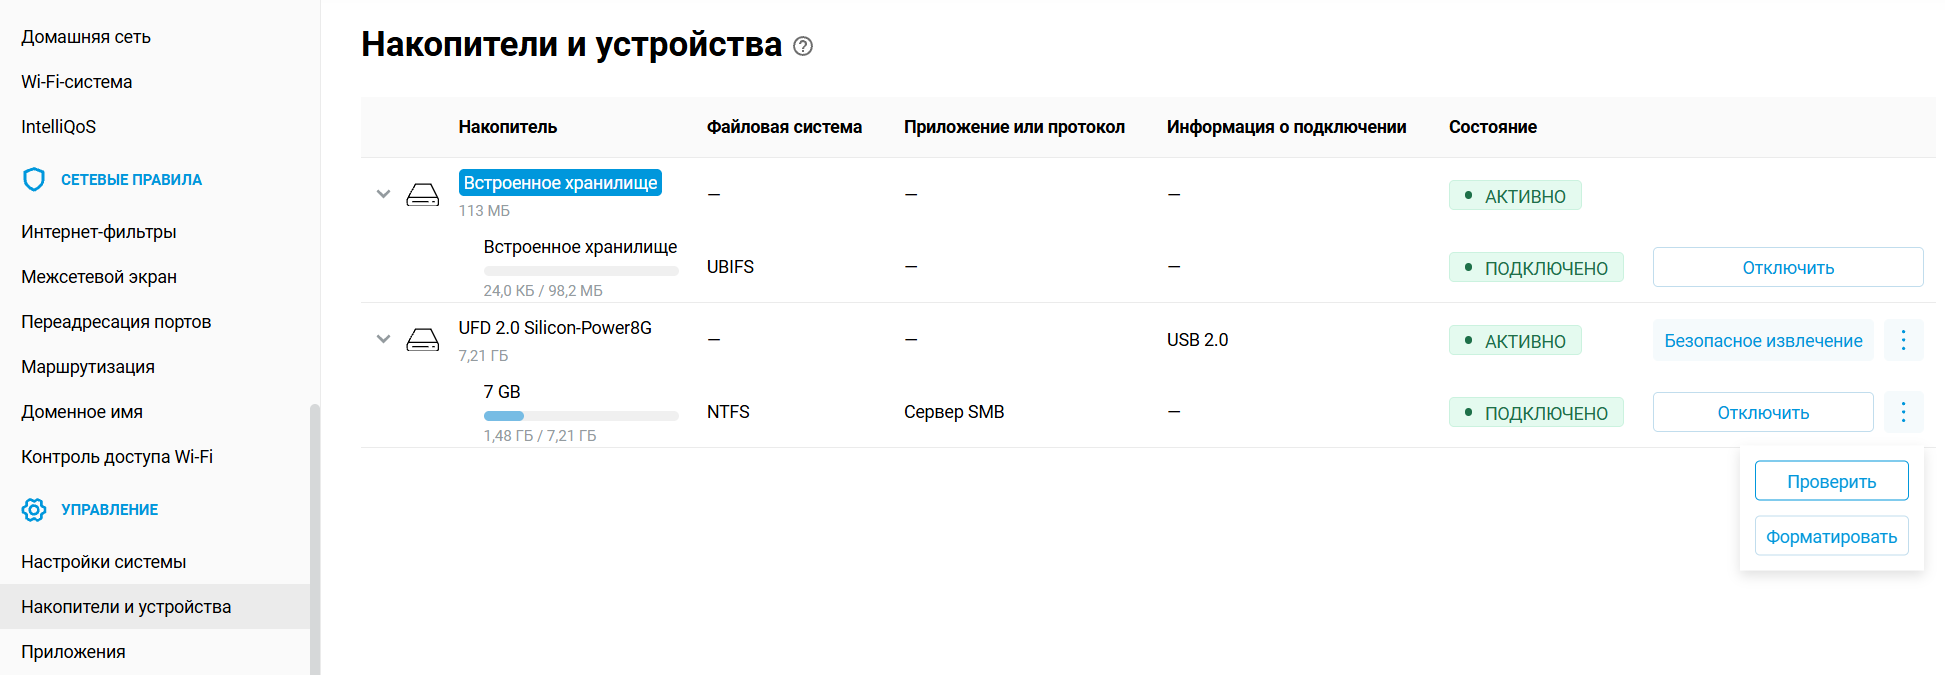
Task: Disconnect the UBIFS built-in partition
Action: [1787, 268]
